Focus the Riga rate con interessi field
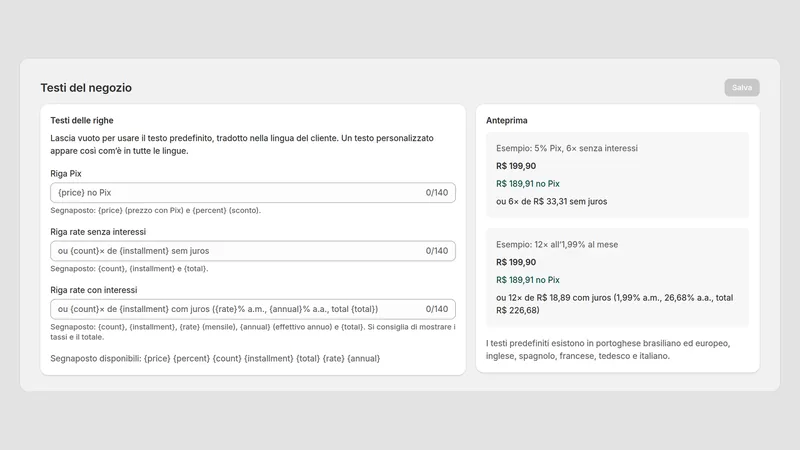Image resolution: width=800 pixels, height=450 pixels. (253, 309)
